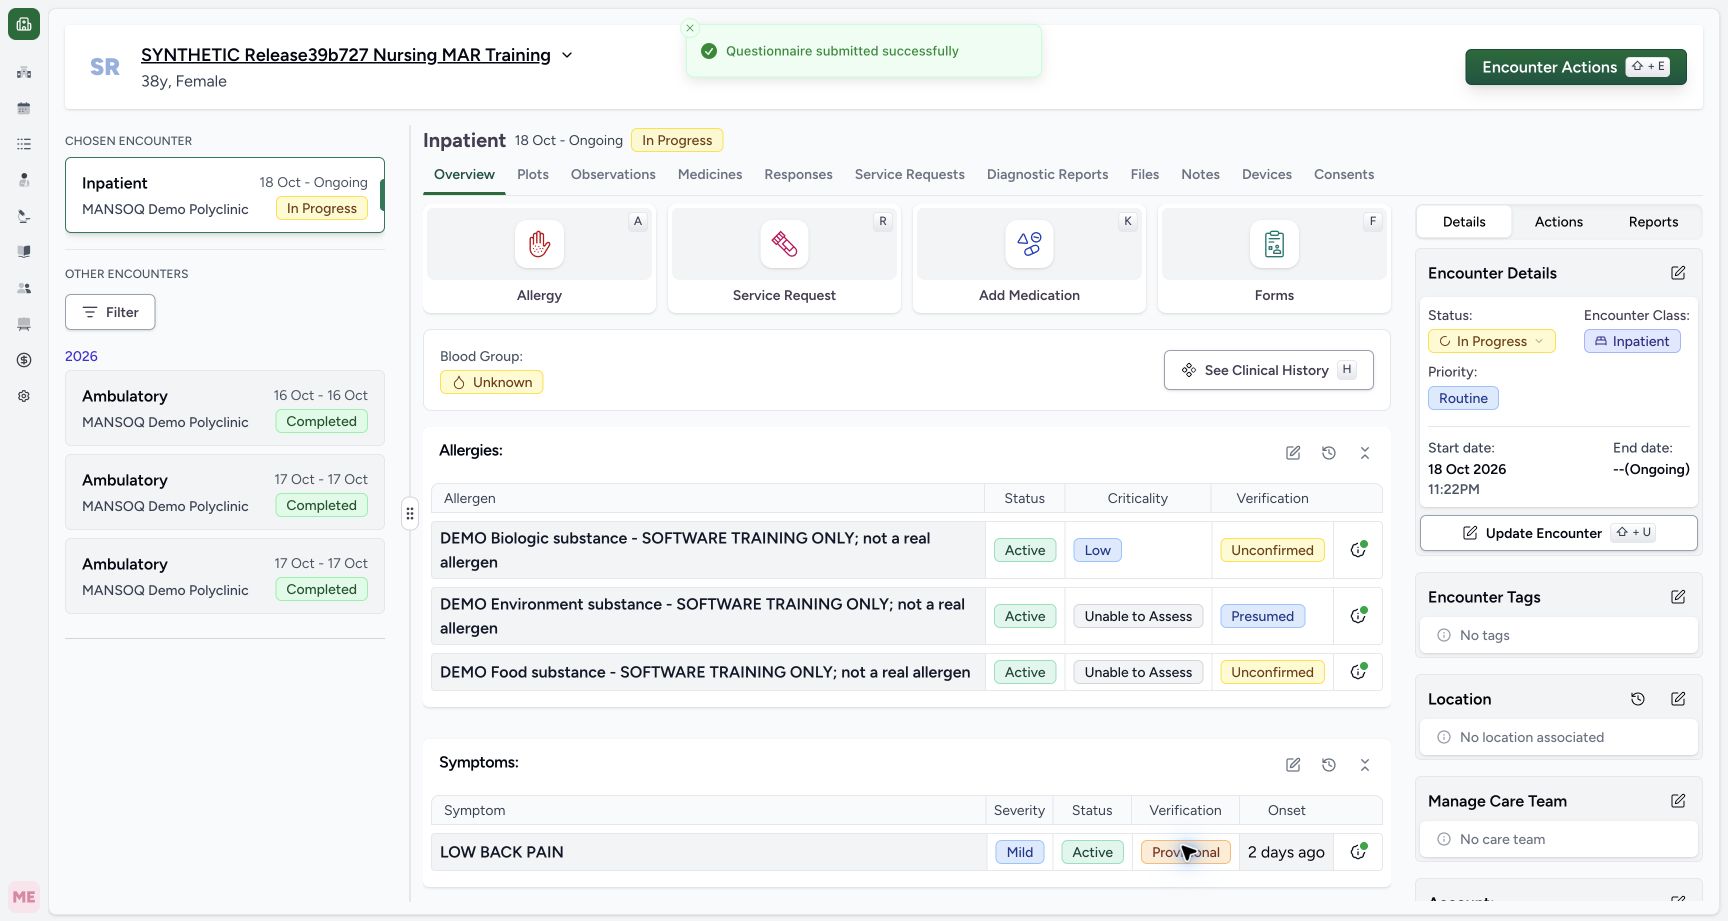This screenshot has height=921, width=1728.
Task: Expand patient name dropdown chevron
Action: coord(567,55)
